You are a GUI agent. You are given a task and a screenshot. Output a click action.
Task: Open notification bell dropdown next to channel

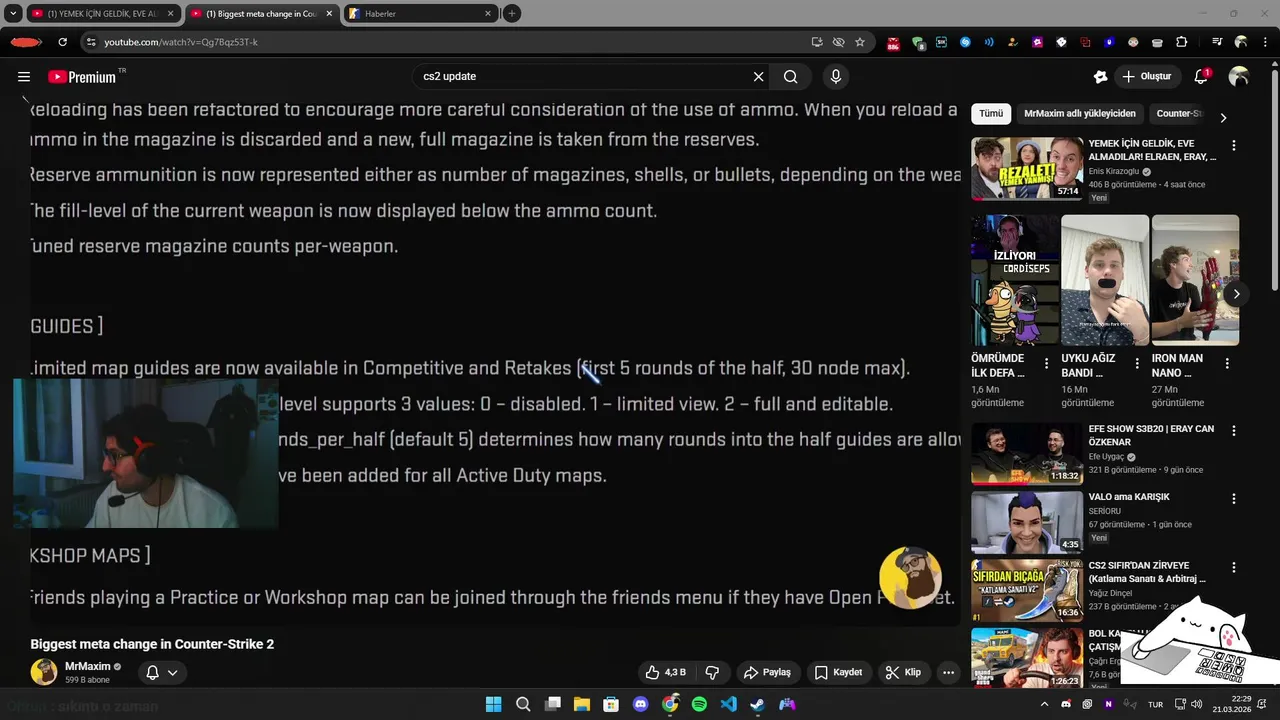tap(161, 673)
